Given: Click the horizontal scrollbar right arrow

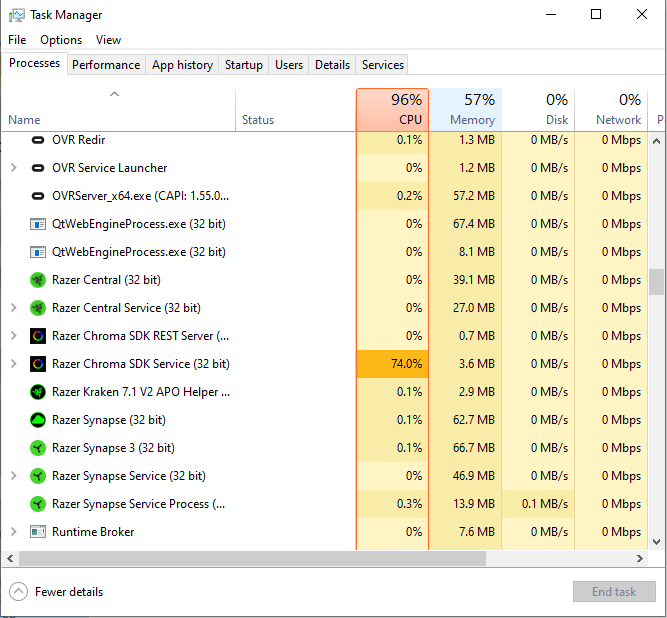Looking at the screenshot, I should pos(640,558).
